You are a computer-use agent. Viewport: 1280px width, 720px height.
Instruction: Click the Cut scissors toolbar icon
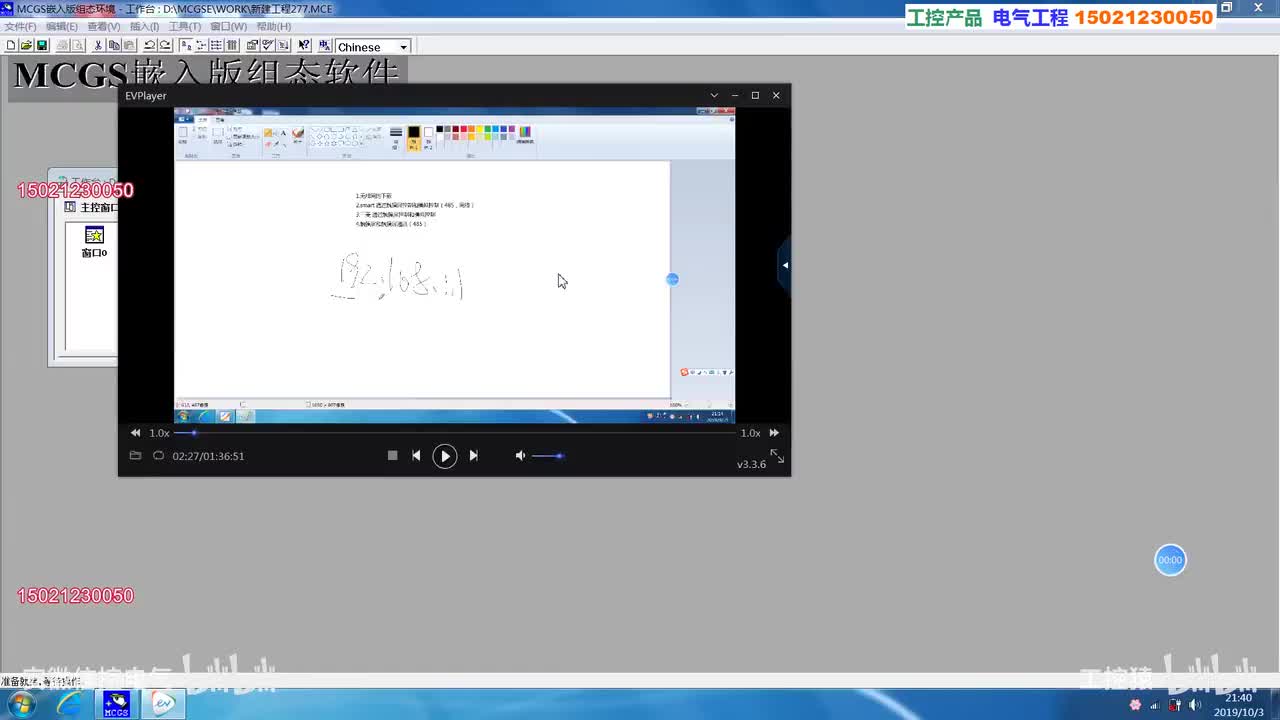98,46
